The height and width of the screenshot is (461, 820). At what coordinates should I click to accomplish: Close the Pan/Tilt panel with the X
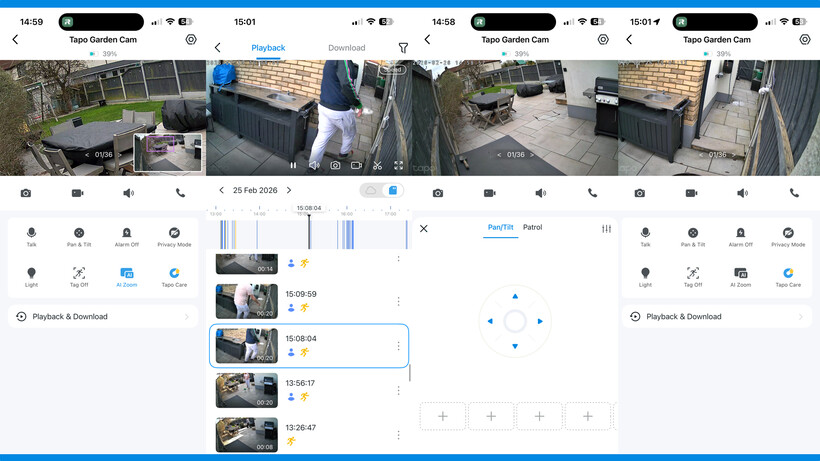coord(424,228)
